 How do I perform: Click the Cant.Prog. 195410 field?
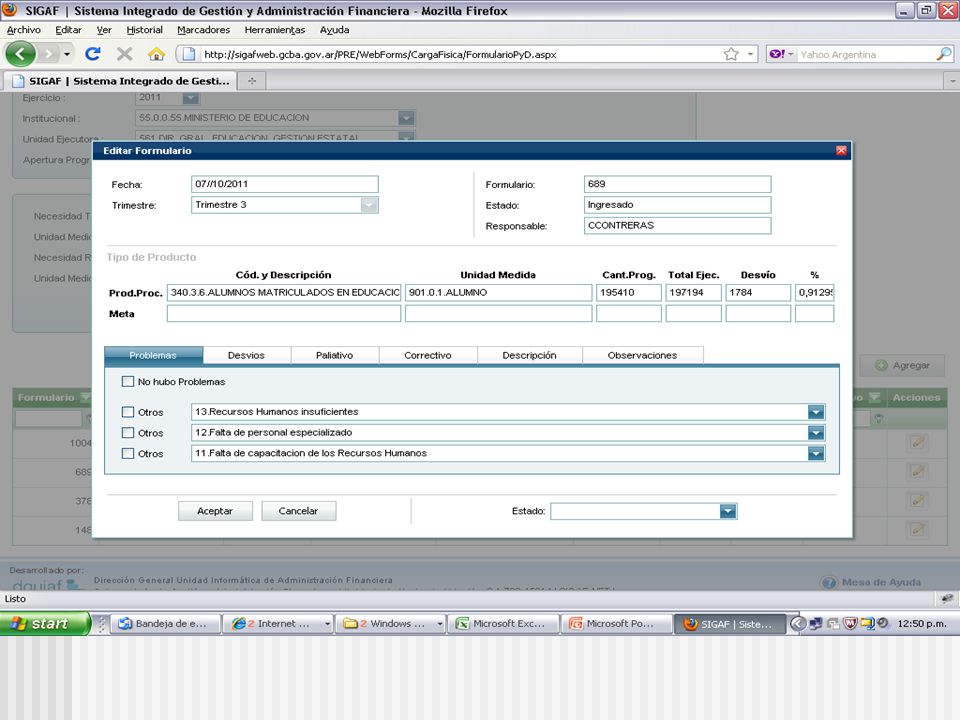click(629, 293)
